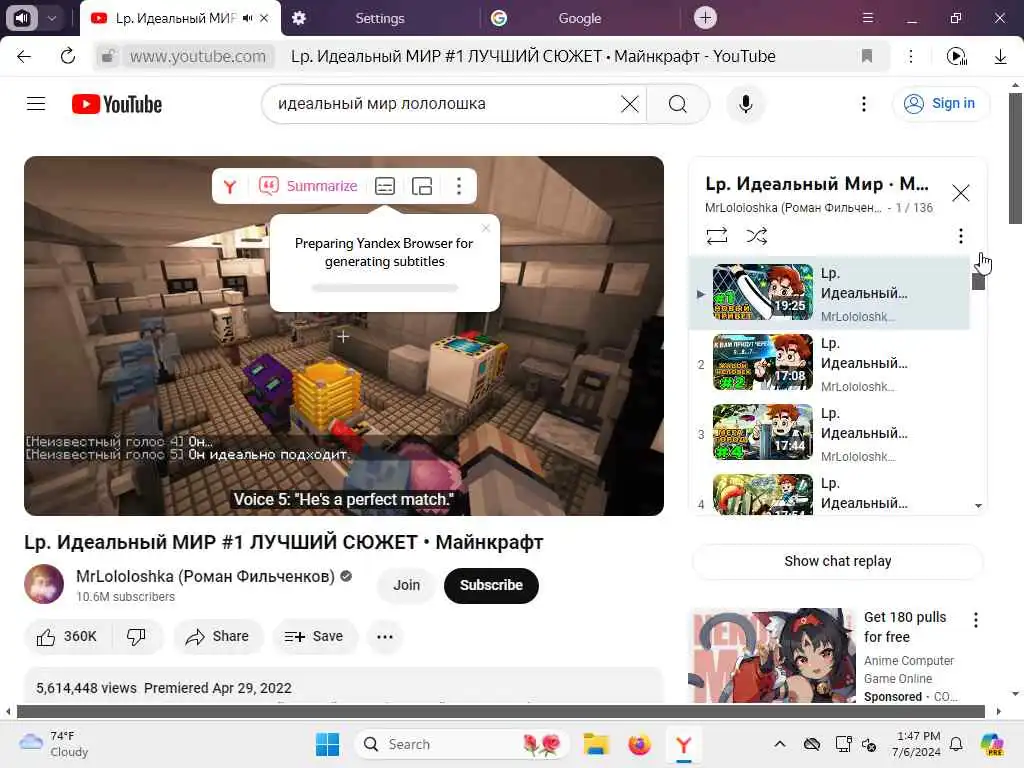
Task: Open the taskbar search box
Action: (x=462, y=744)
